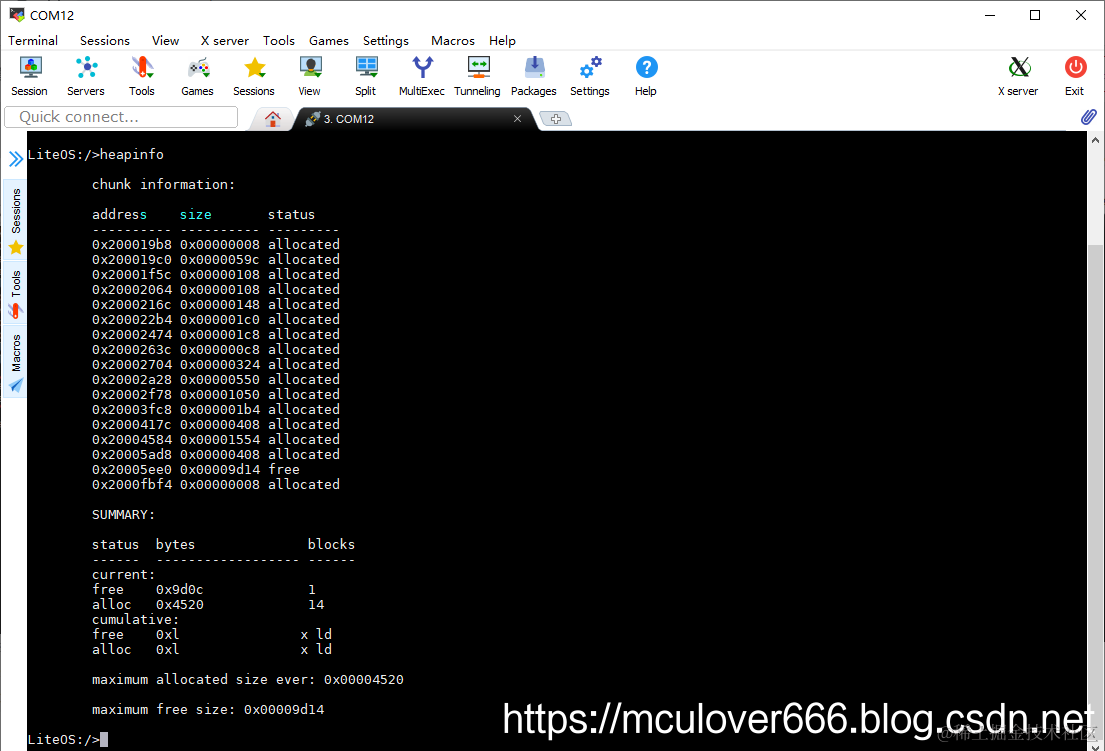The image size is (1105, 751).
Task: Open a new tab with plus icon
Action: point(556,119)
